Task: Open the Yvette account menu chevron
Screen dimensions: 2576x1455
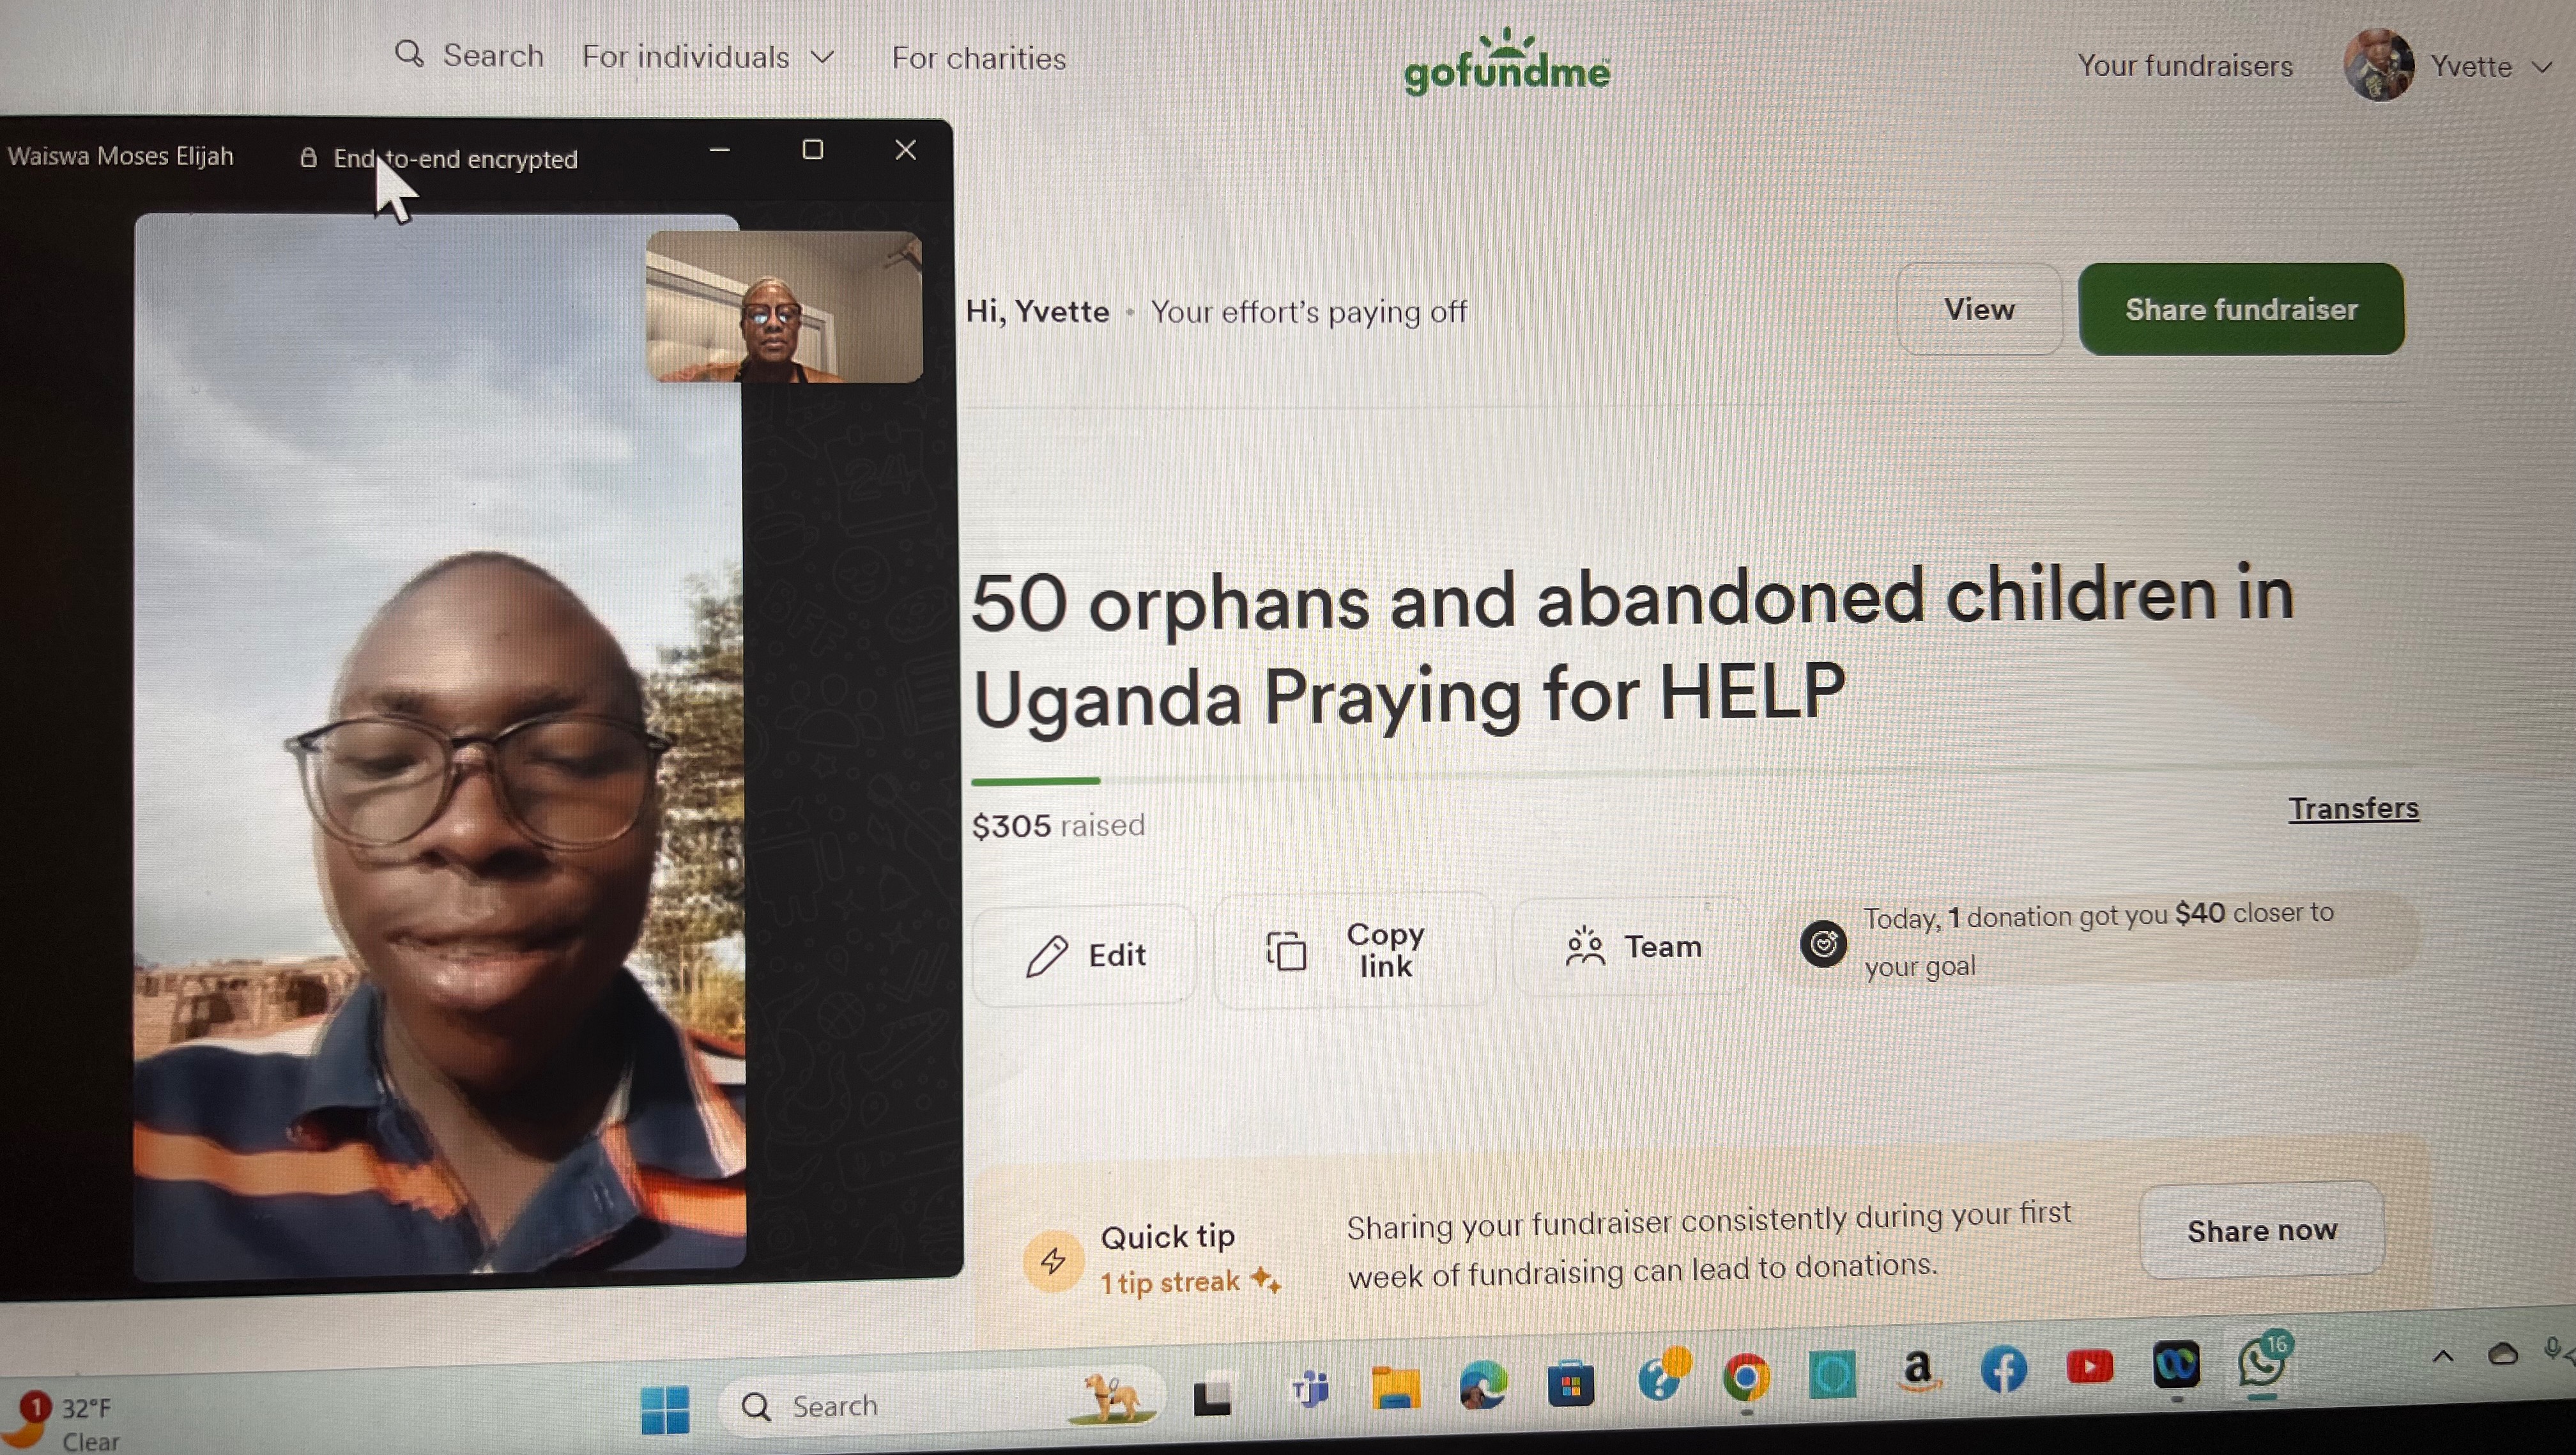Action: click(x=2542, y=67)
